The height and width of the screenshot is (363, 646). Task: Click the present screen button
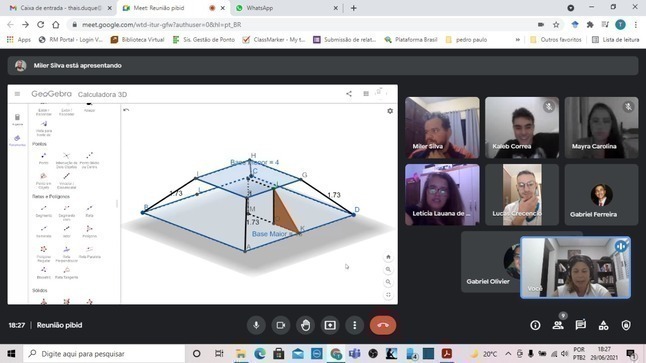(x=330, y=325)
